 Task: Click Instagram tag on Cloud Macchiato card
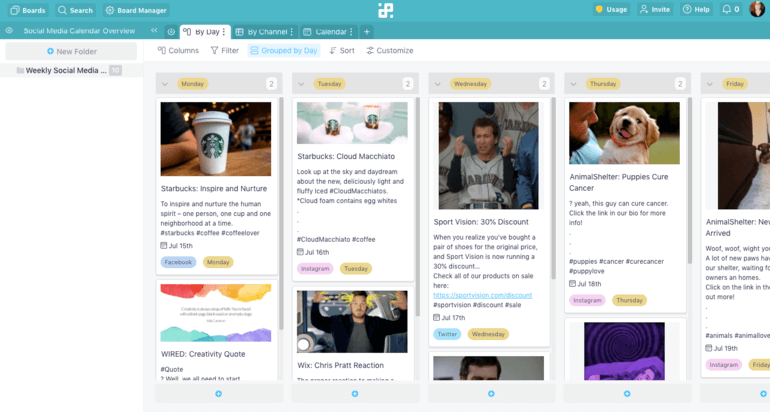click(315, 269)
